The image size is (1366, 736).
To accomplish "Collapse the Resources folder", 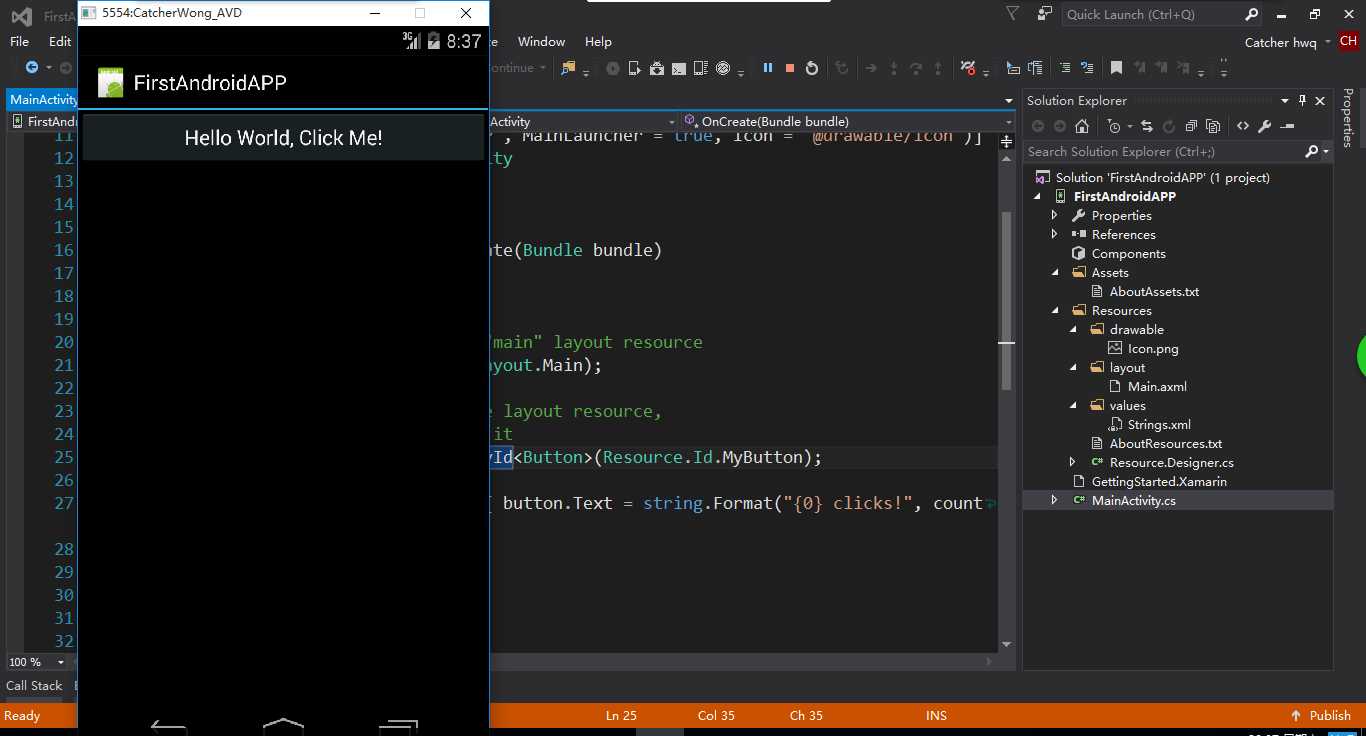I will click(1054, 310).
